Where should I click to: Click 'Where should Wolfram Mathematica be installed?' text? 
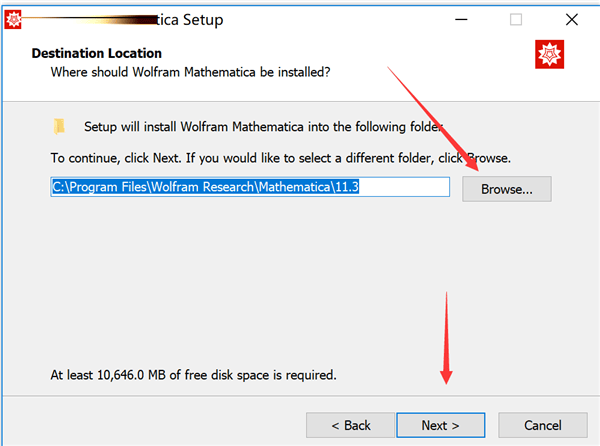coord(190,72)
